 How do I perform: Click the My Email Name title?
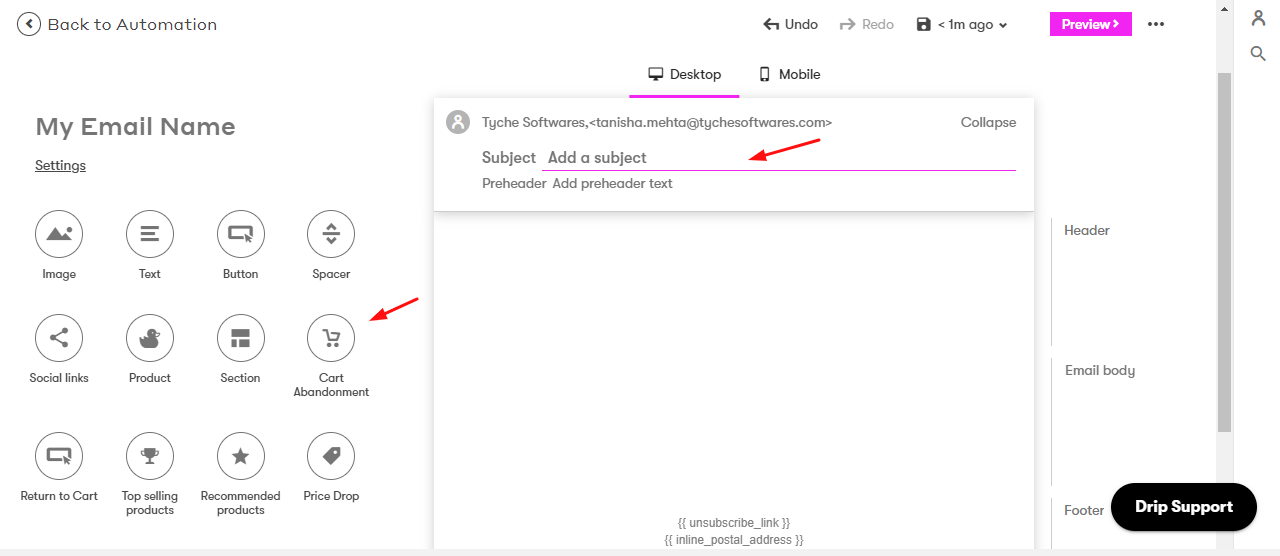pyautogui.click(x=135, y=127)
